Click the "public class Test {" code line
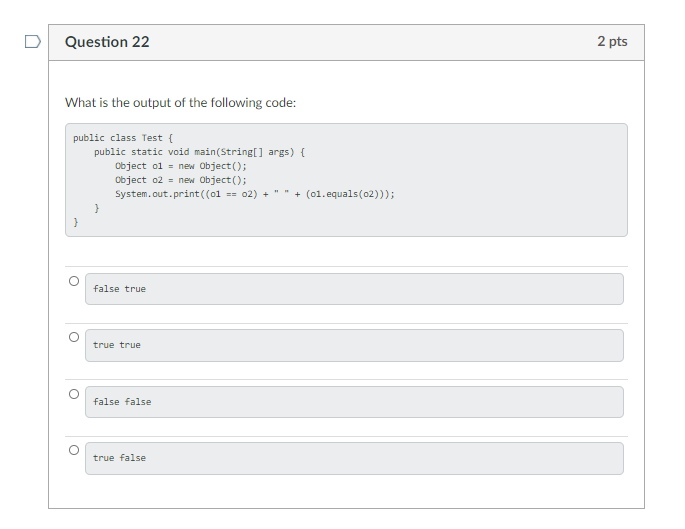The image size is (685, 529). click(x=124, y=138)
